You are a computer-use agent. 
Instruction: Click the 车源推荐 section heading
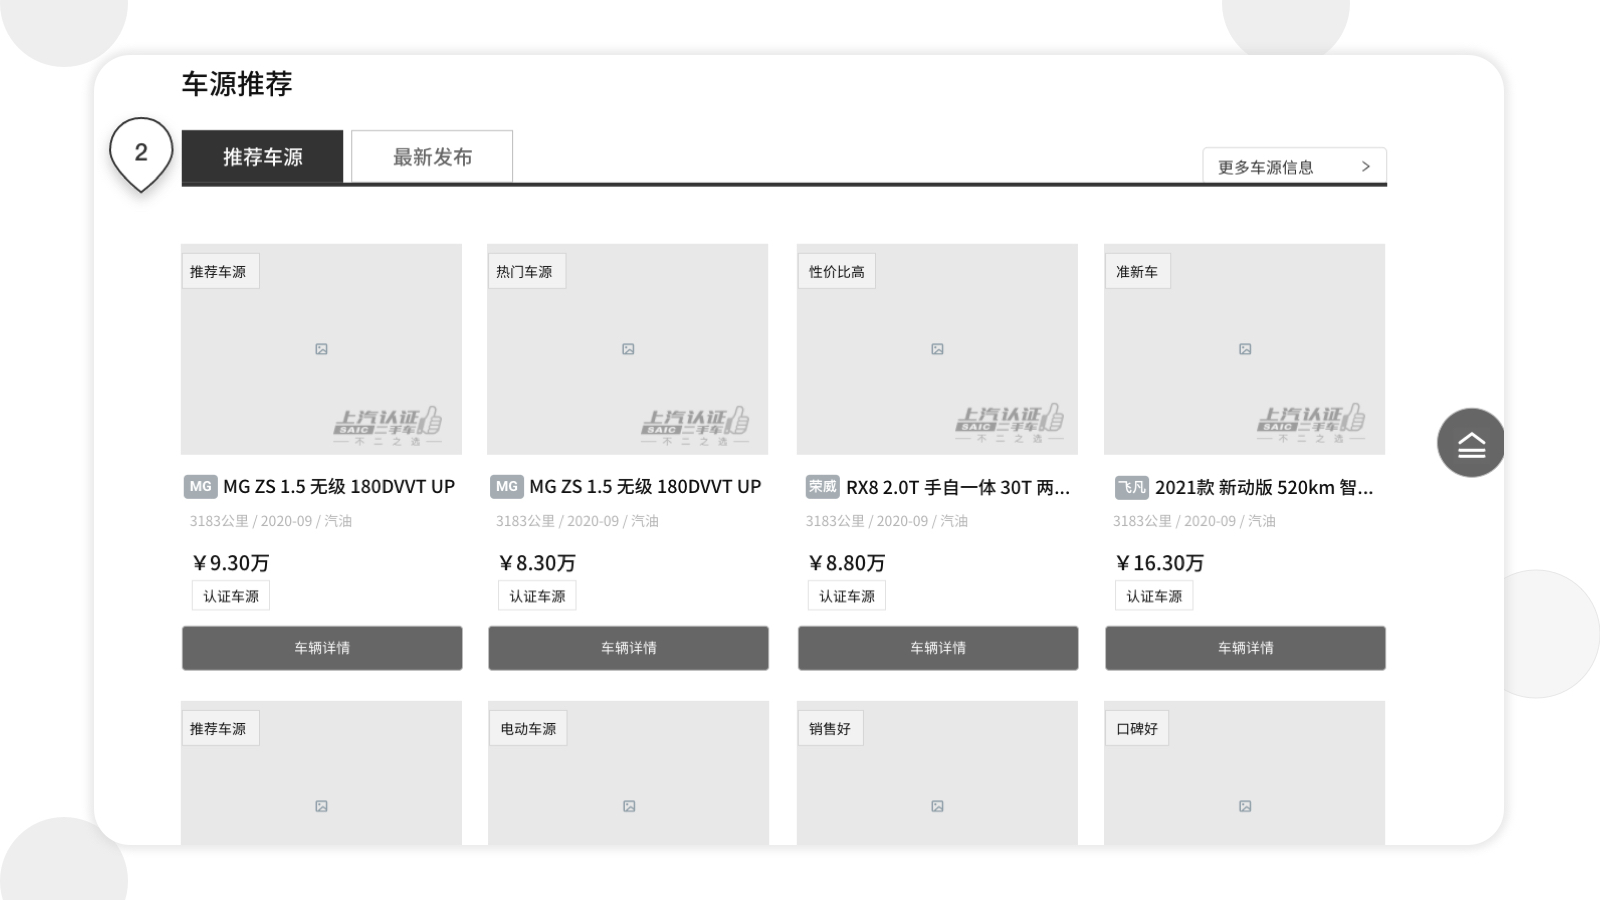tap(237, 84)
